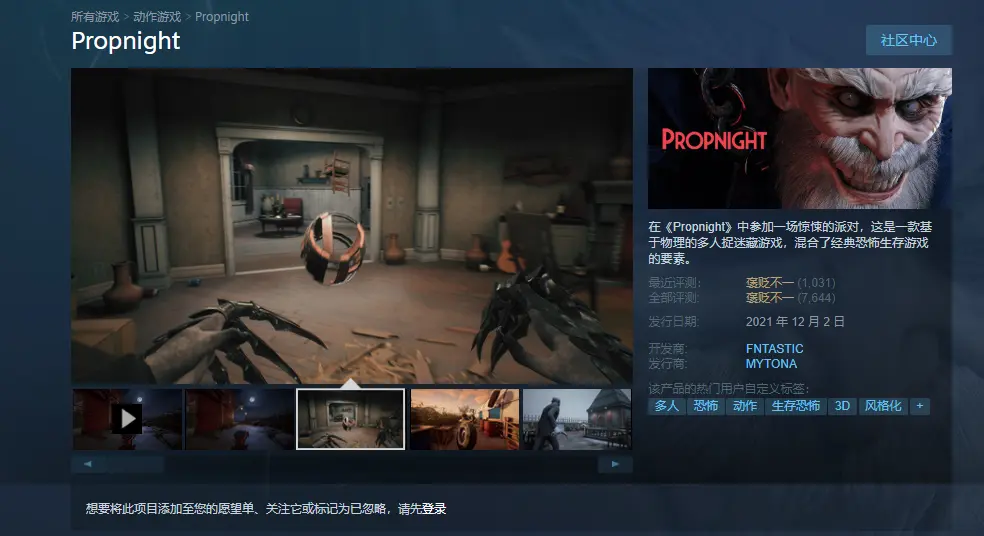Expand tags with the plus button
Screen dimensions: 984x536
point(919,406)
